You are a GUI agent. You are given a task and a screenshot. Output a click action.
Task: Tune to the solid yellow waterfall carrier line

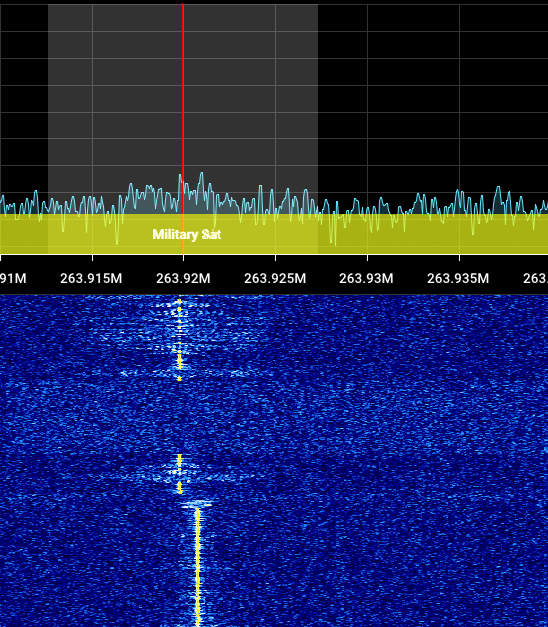(198, 568)
